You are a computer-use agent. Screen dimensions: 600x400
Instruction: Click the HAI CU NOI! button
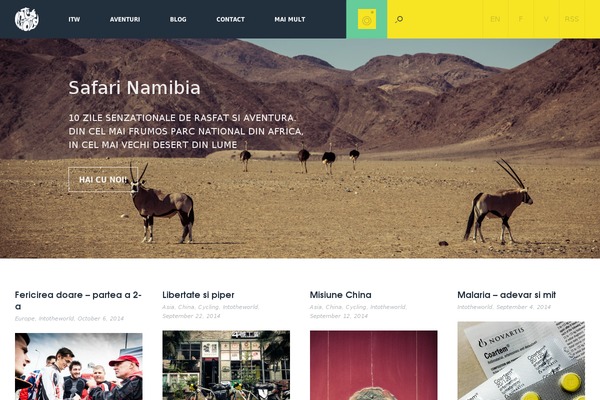[x=103, y=180]
